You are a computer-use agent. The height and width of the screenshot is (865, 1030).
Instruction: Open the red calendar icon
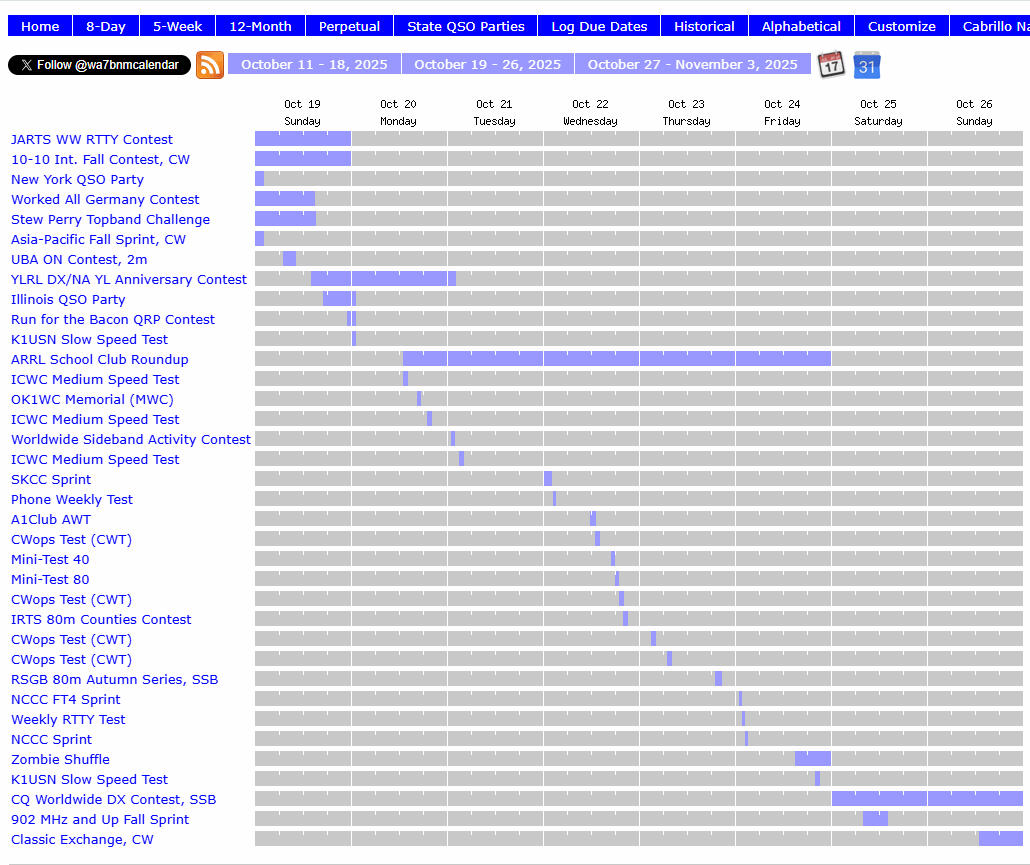(x=831, y=65)
